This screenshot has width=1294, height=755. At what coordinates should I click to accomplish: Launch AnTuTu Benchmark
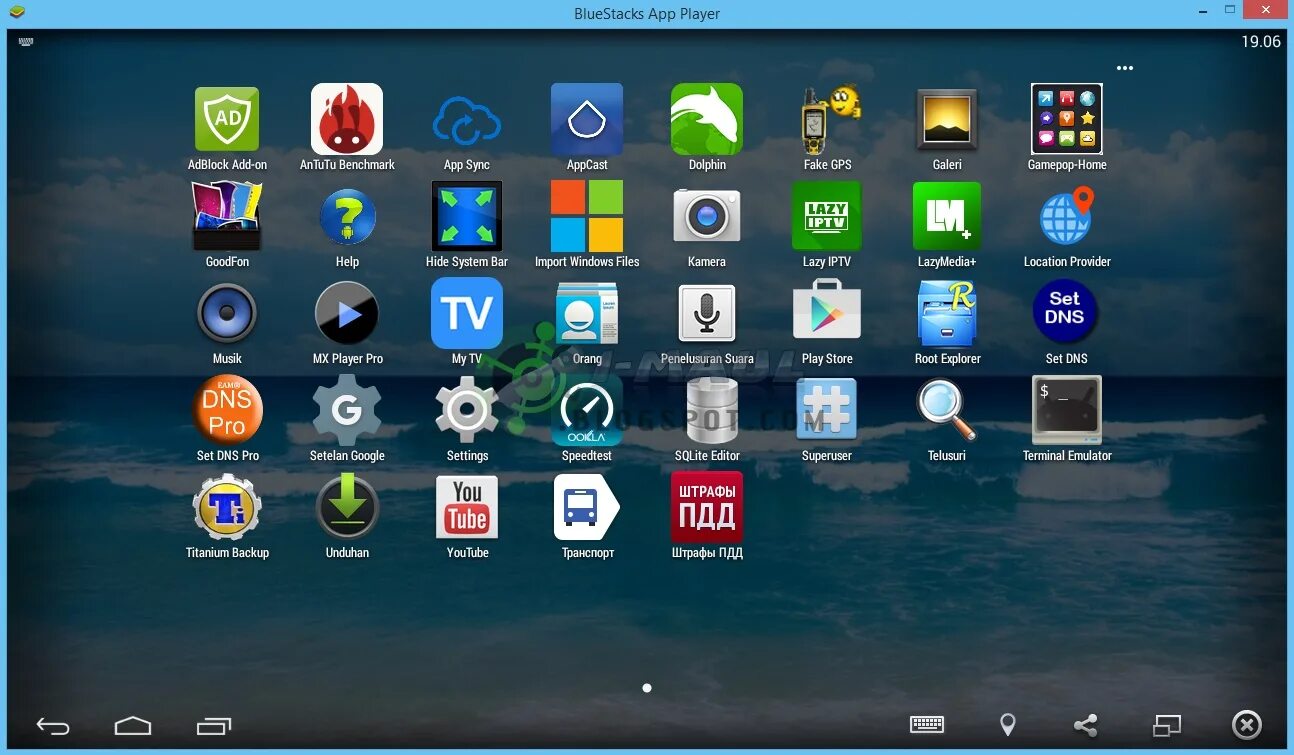(347, 119)
